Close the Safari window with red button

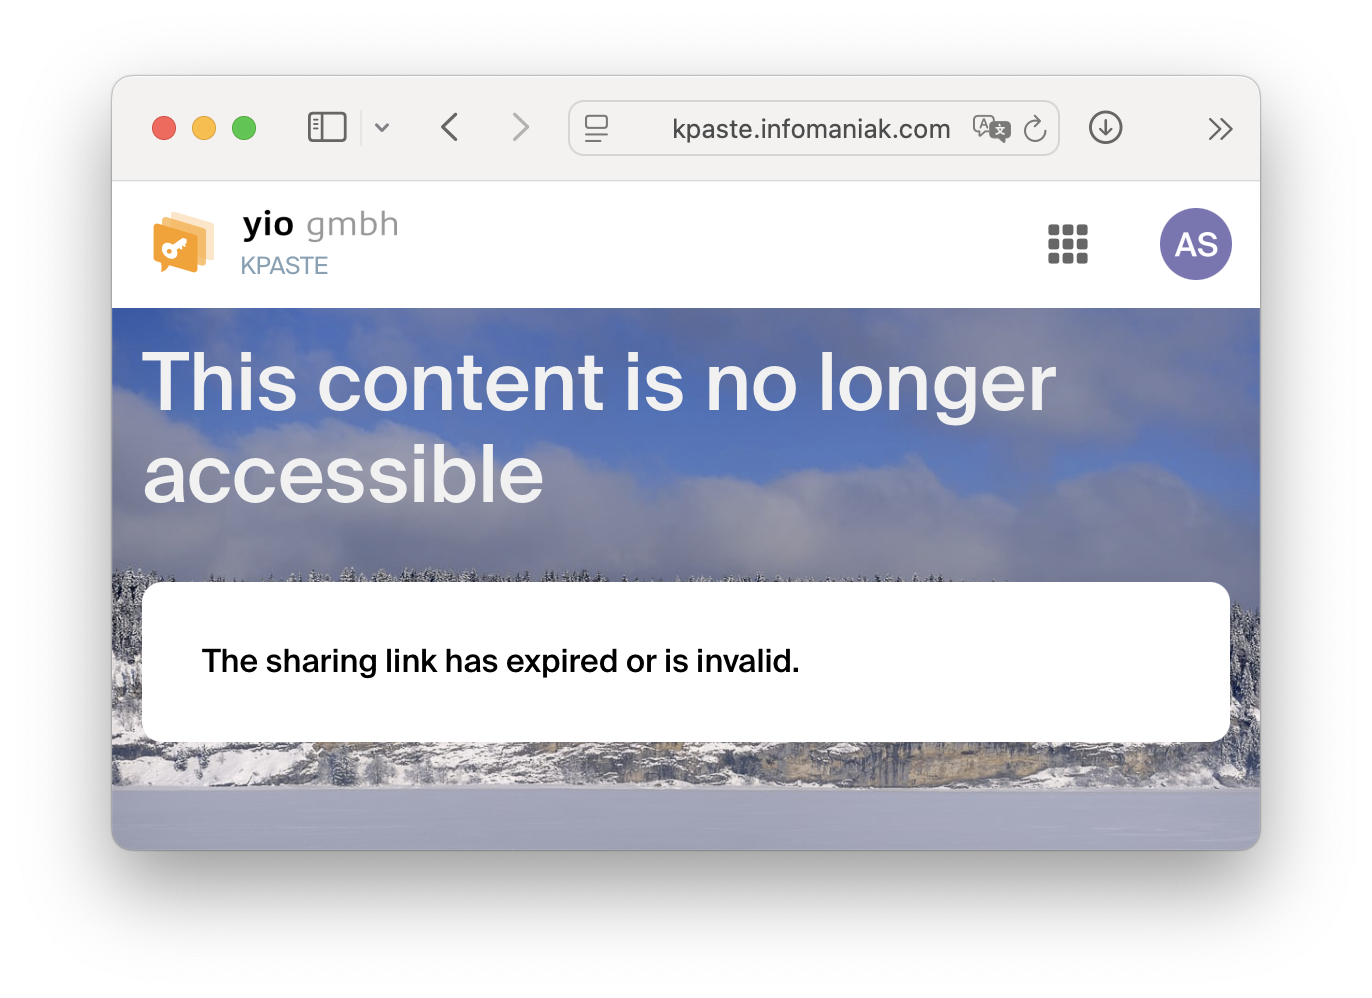[x=164, y=128]
